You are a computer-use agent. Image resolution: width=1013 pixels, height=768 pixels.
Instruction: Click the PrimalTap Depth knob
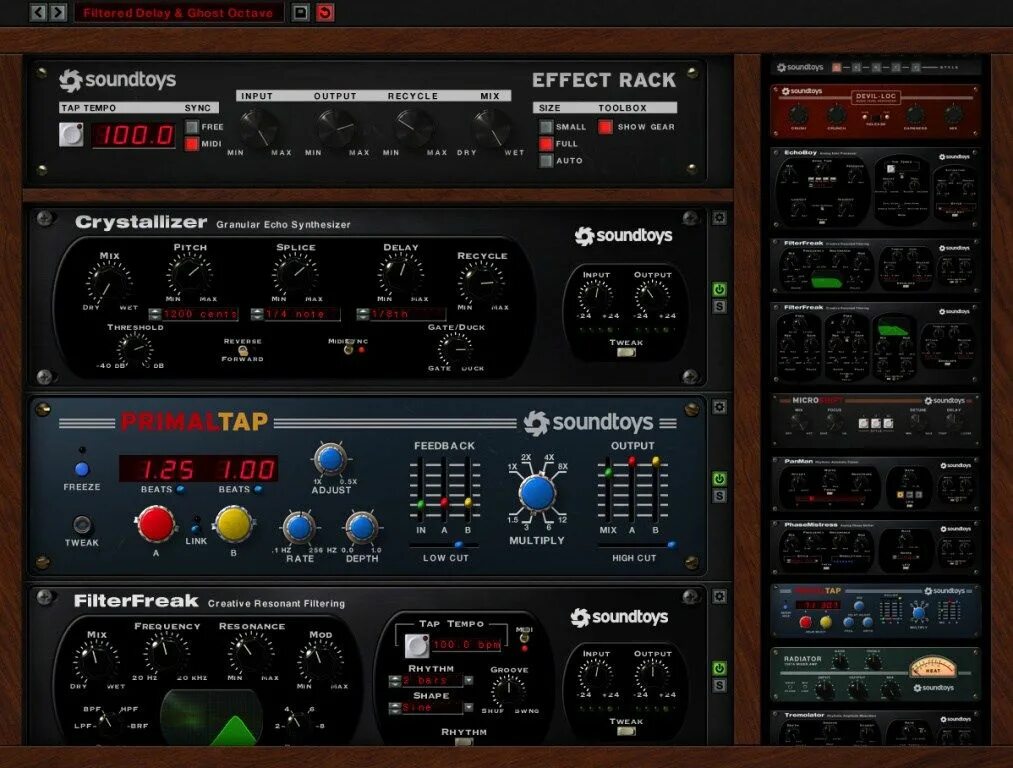tap(362, 528)
